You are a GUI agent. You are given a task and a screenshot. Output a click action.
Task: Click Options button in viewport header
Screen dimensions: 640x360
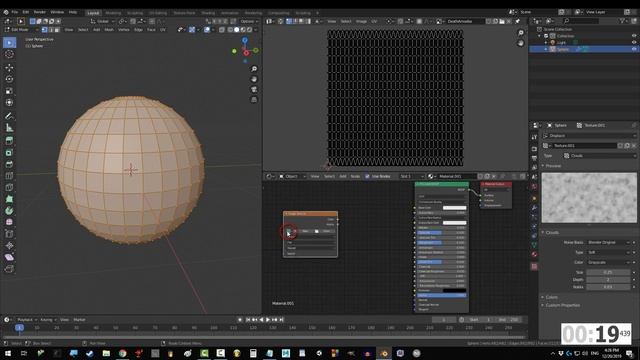[x=249, y=21]
